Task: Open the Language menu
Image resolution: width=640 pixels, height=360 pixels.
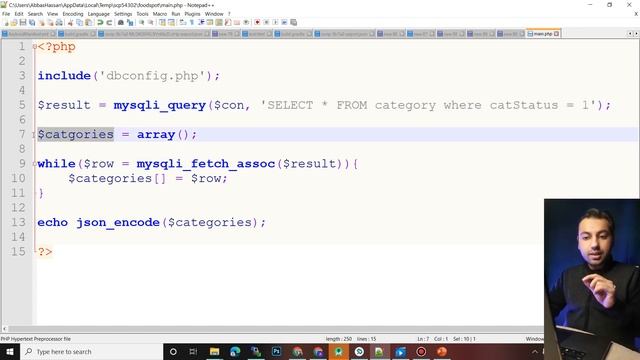Action: [x=98, y=14]
